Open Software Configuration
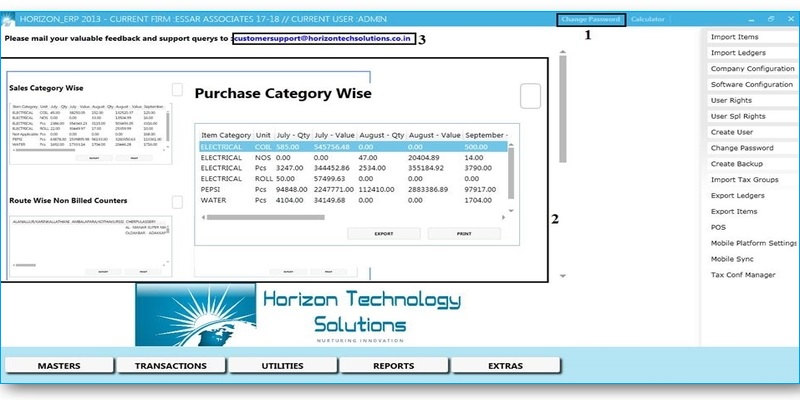This screenshot has width=800, height=400. point(750,84)
